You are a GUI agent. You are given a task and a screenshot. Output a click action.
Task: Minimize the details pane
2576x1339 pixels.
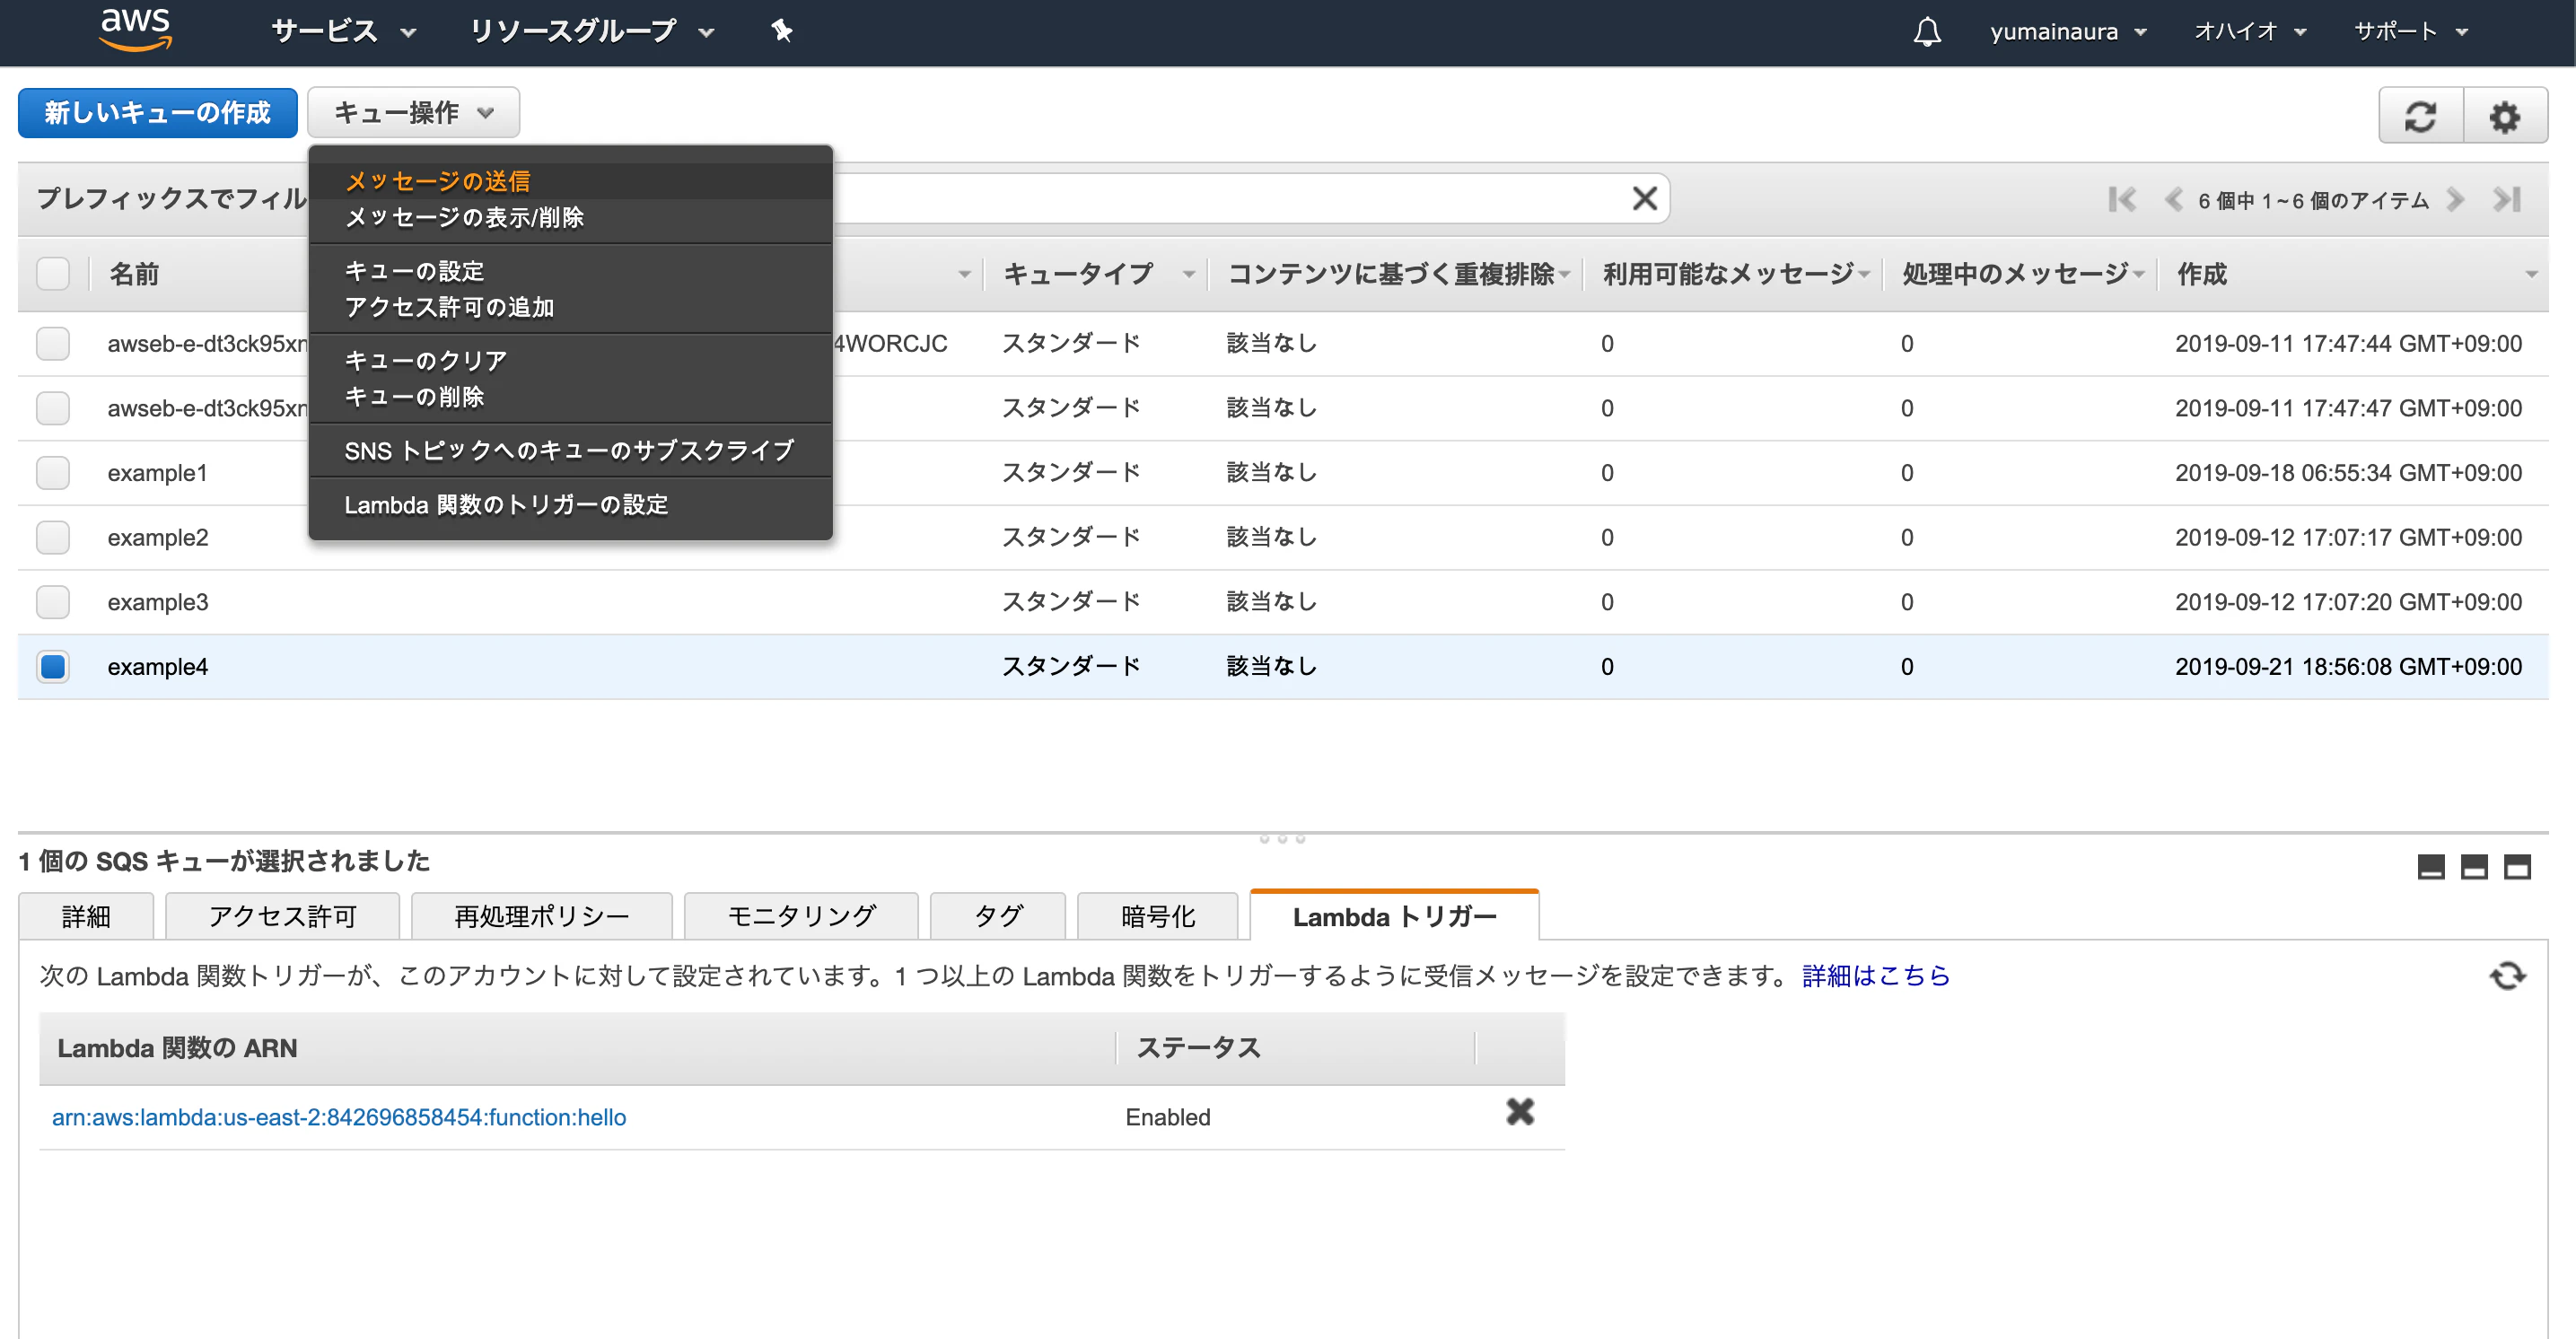2431,866
